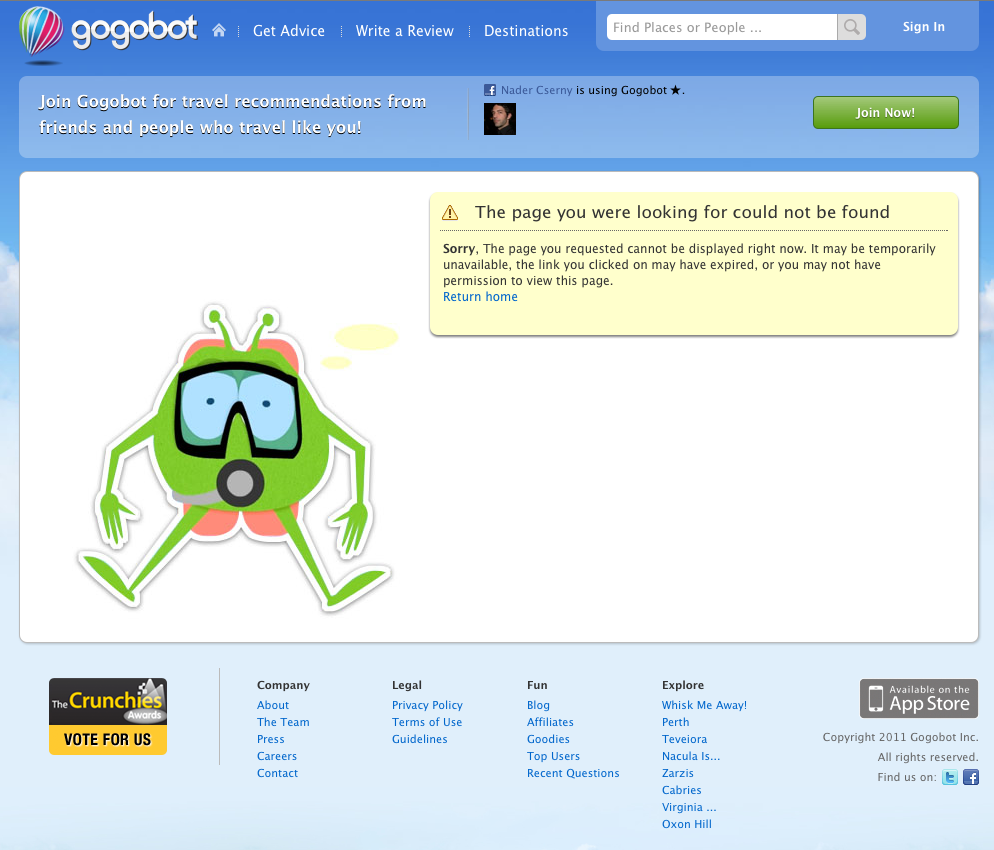The image size is (994, 850).
Task: Open the Facebook icon in footer
Action: coord(971,777)
